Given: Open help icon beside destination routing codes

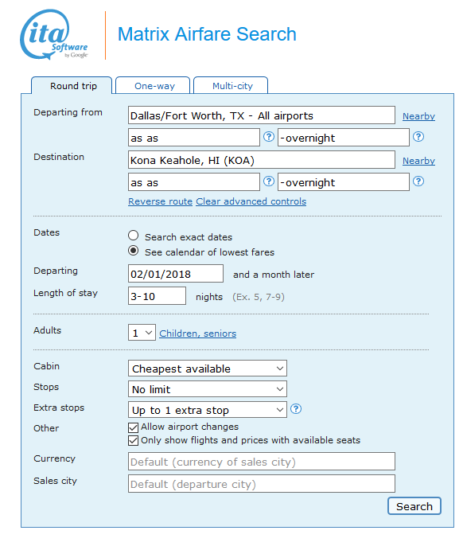Looking at the screenshot, I should (269, 181).
